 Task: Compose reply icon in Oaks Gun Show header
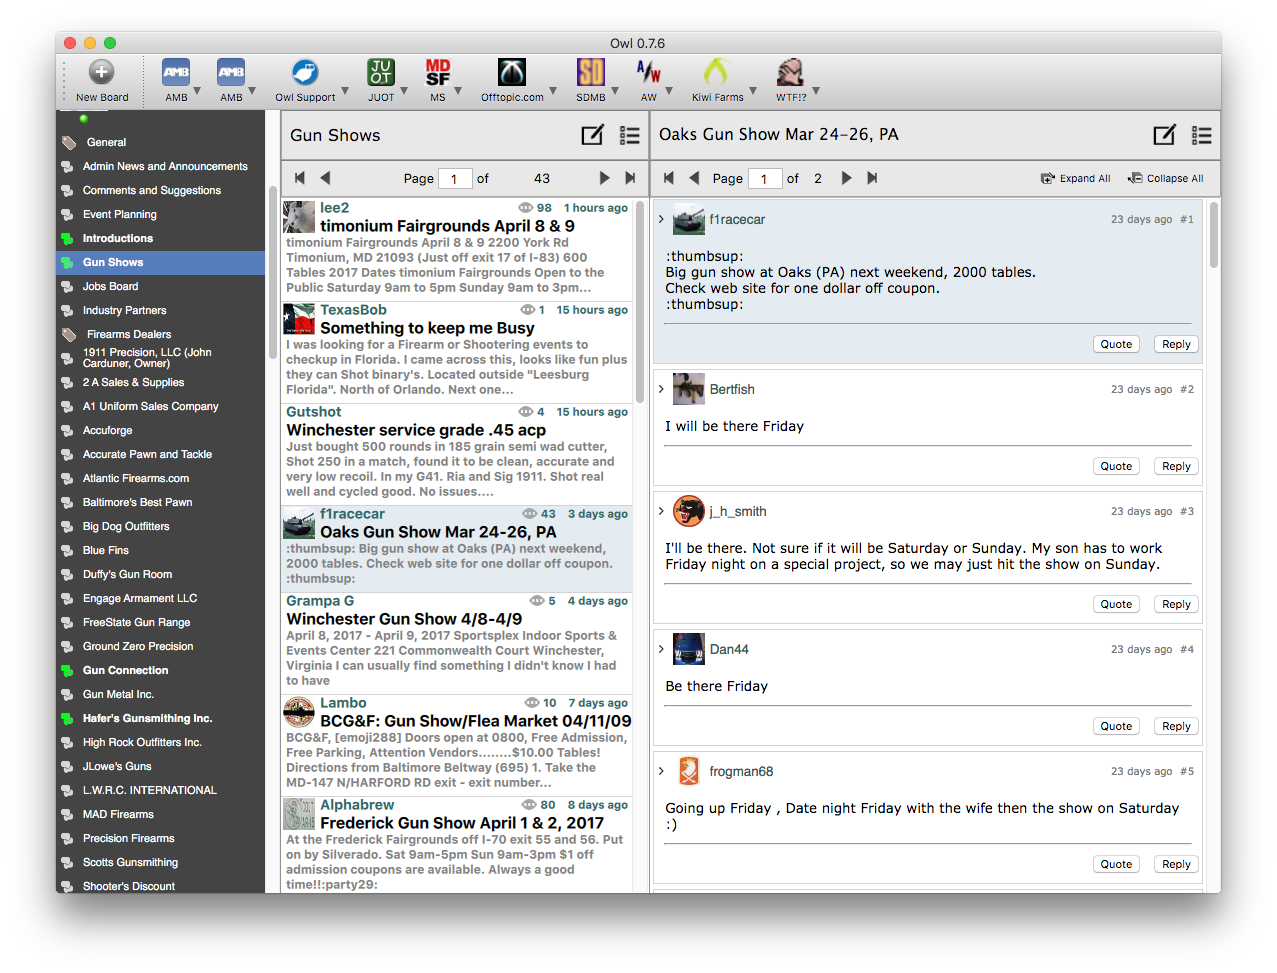pyautogui.click(x=1165, y=135)
